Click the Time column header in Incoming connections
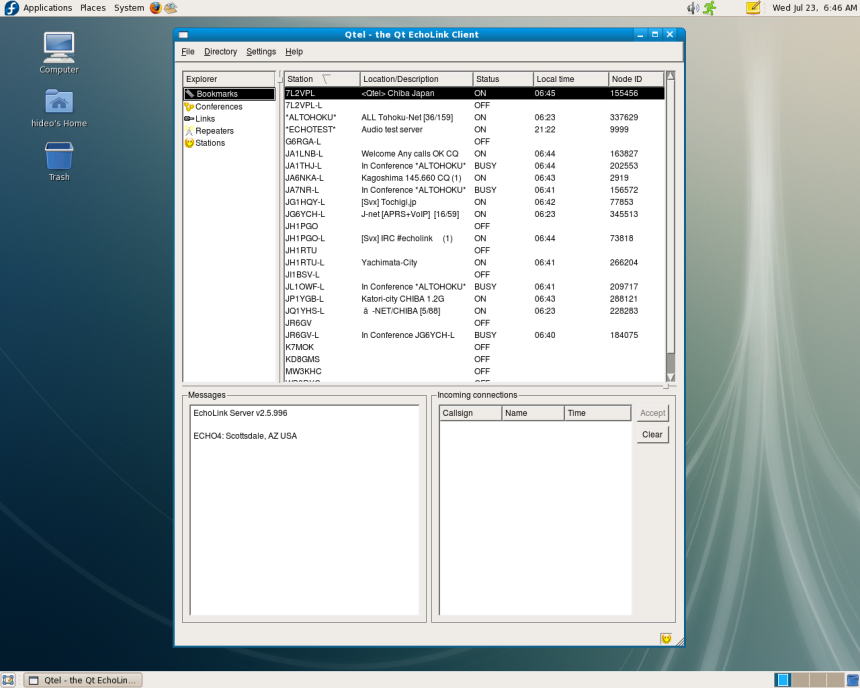 (598, 413)
